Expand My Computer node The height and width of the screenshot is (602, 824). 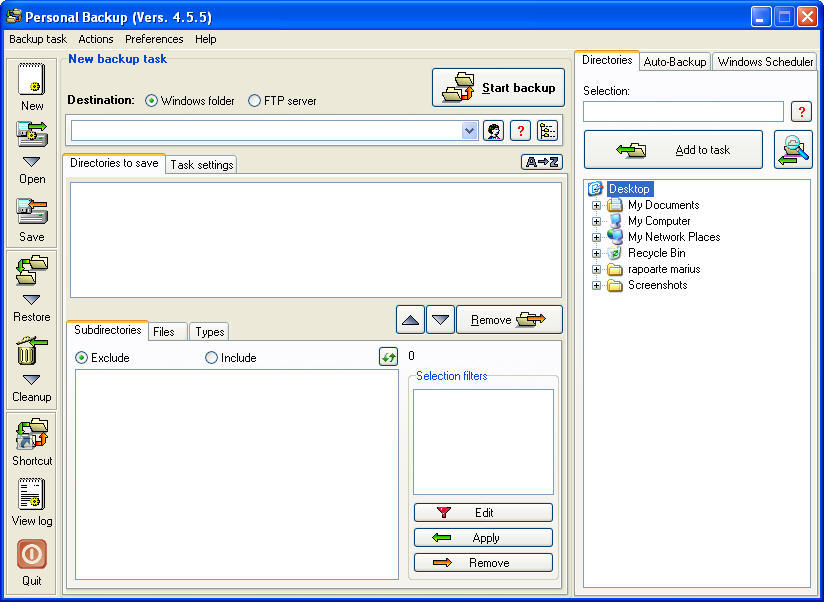[x=596, y=221]
